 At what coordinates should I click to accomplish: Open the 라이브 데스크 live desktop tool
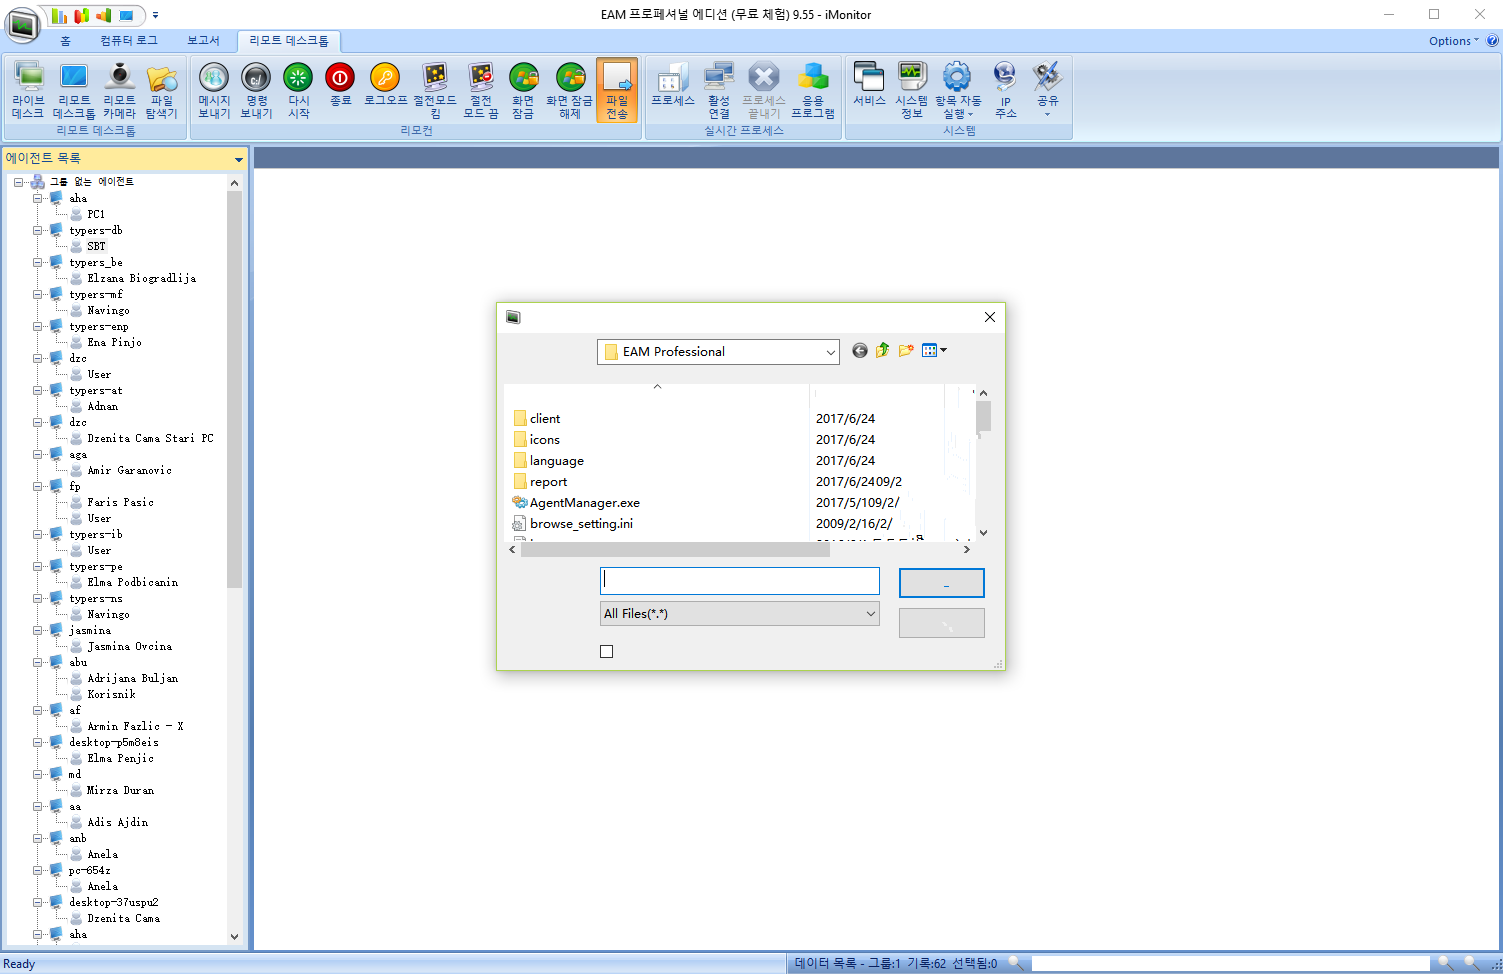tap(28, 90)
